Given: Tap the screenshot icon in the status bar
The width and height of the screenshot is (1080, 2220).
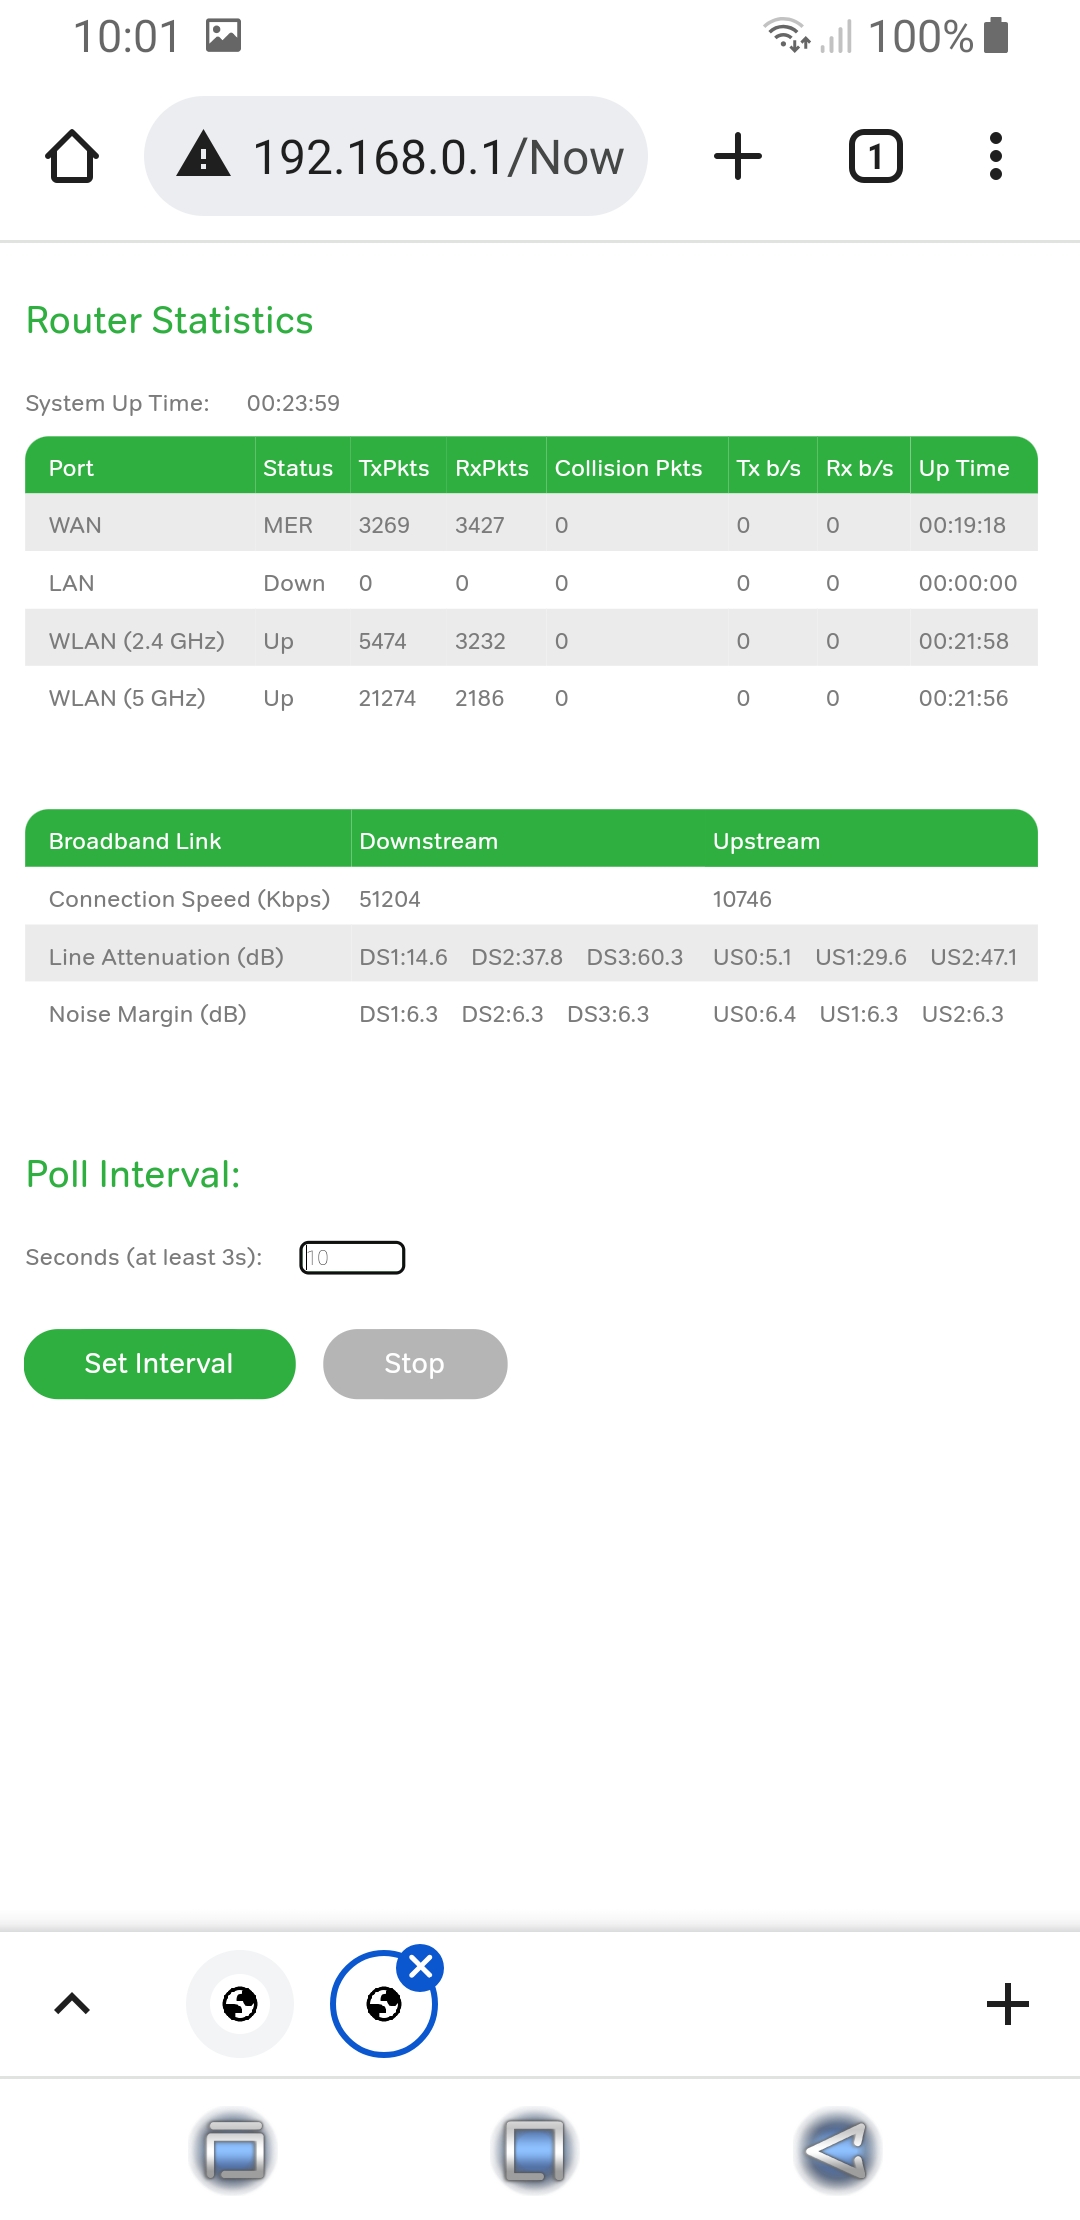Looking at the screenshot, I should [225, 33].
